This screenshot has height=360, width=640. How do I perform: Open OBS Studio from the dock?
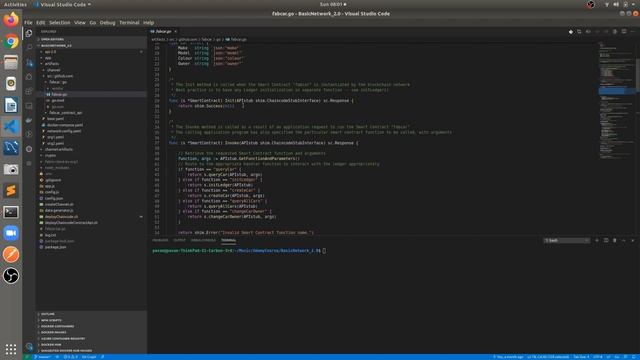[x=11, y=276]
